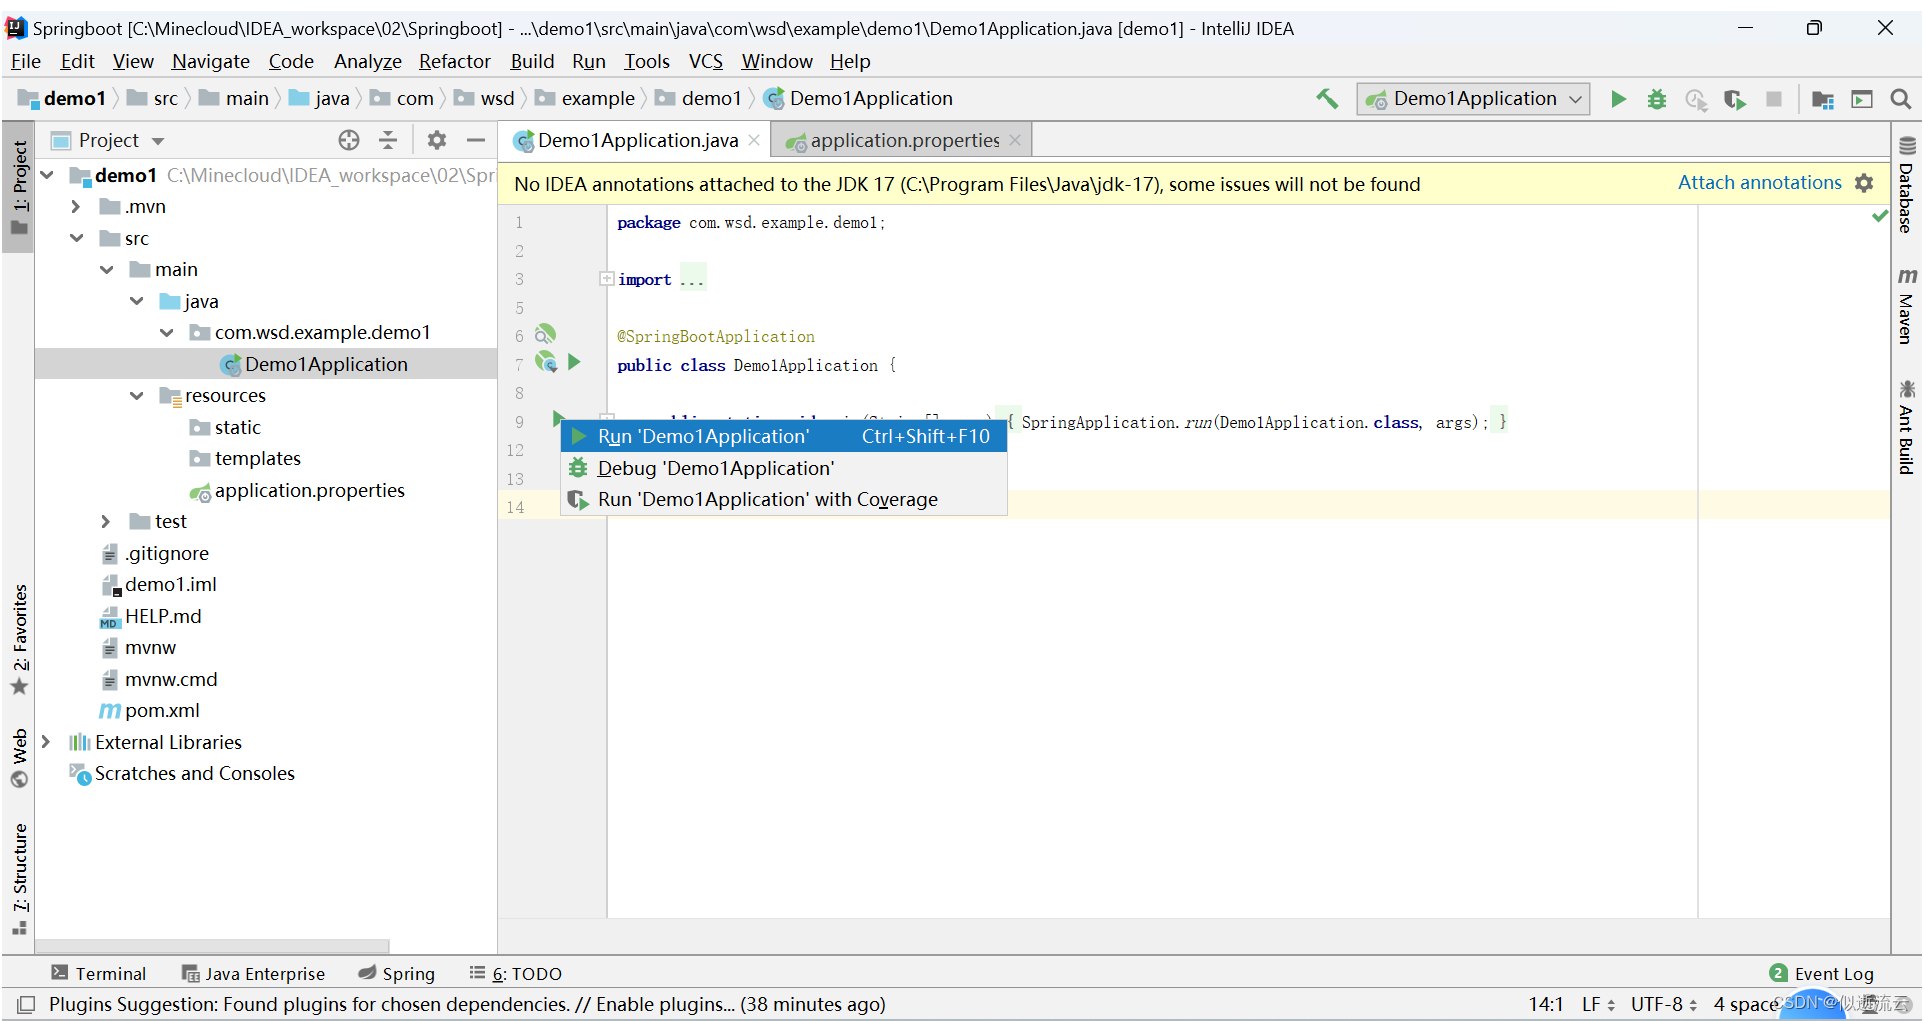This screenshot has height=1021, width=1924.
Task: Click the Stop square toolbar button
Action: point(1774,99)
